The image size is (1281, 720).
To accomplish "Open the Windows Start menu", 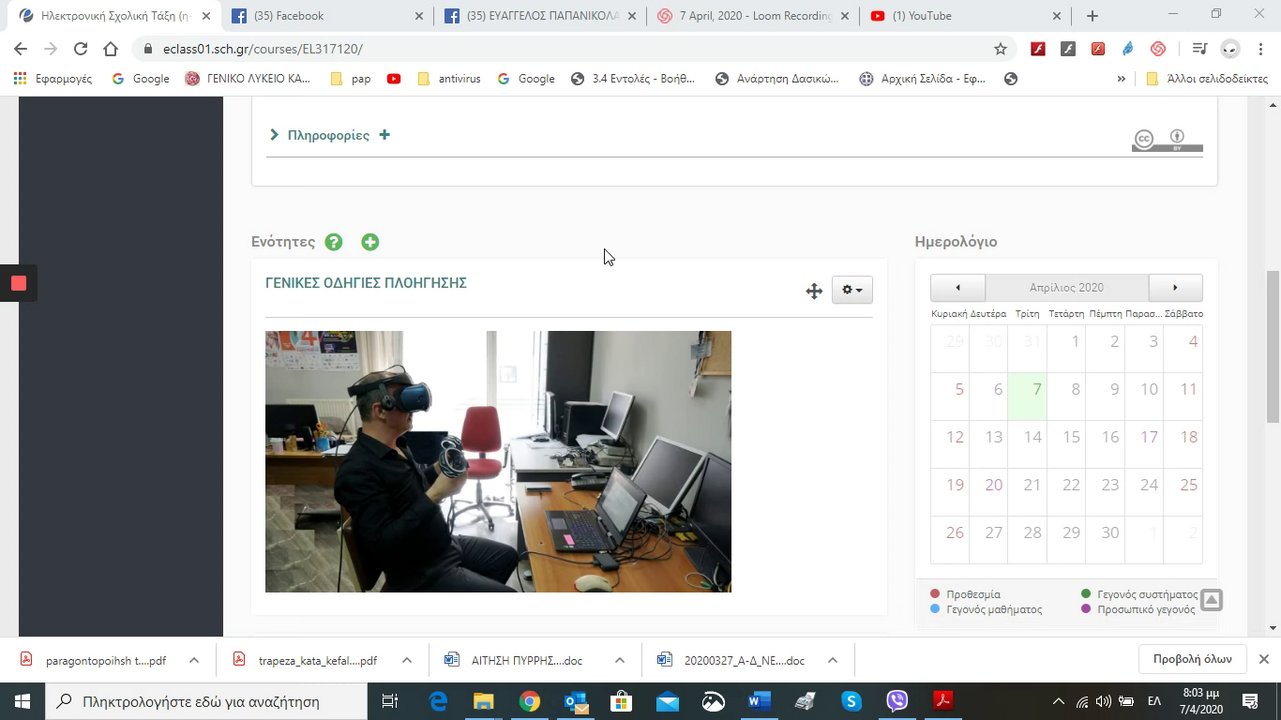I will (22, 701).
